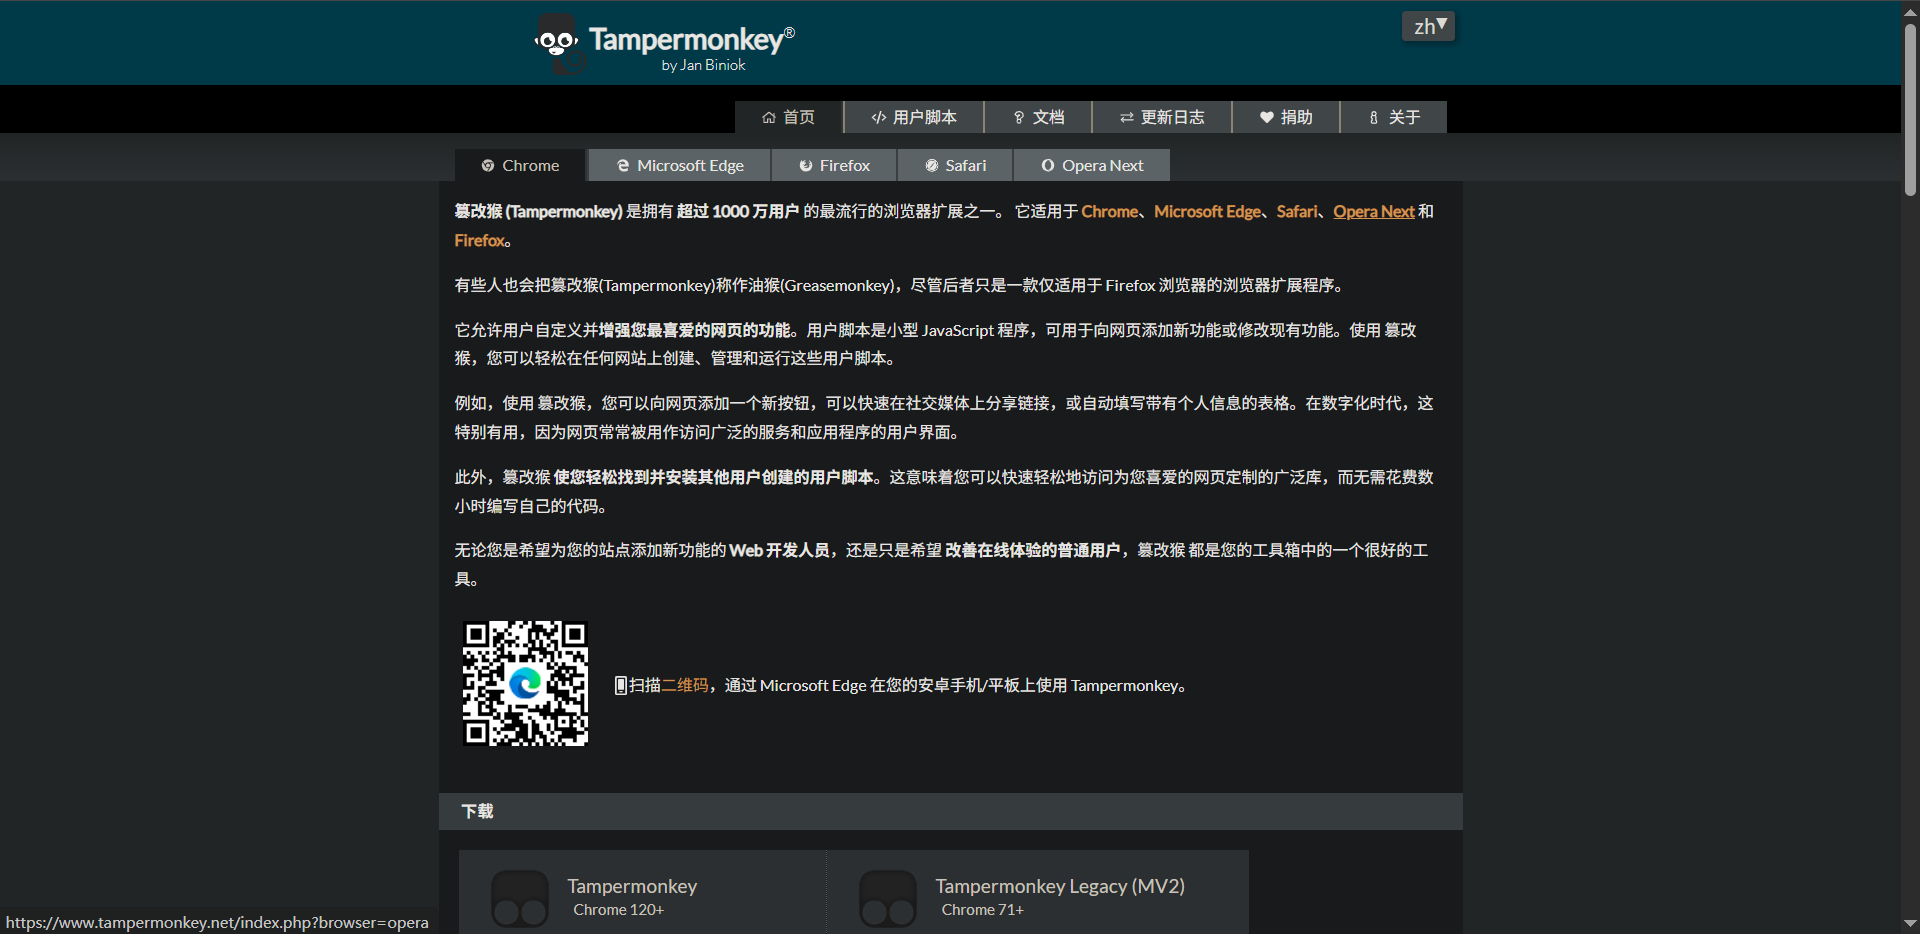Image resolution: width=1920 pixels, height=934 pixels.
Task: Click the Firefox link in intro text
Action: pos(480,241)
